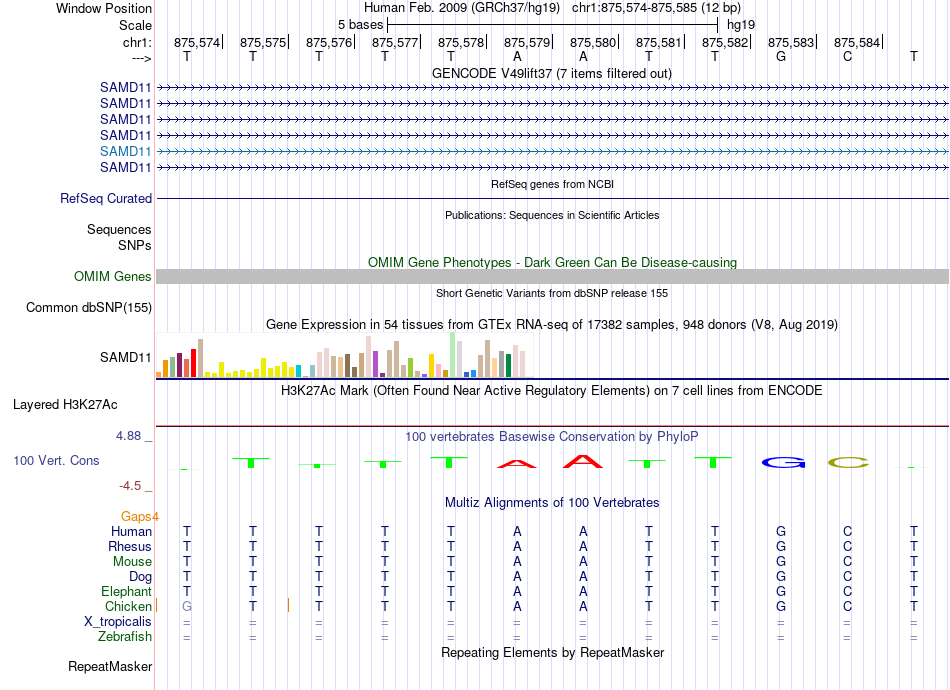Click the blue G in the PhyloP conservation logo

pyautogui.click(x=783, y=463)
